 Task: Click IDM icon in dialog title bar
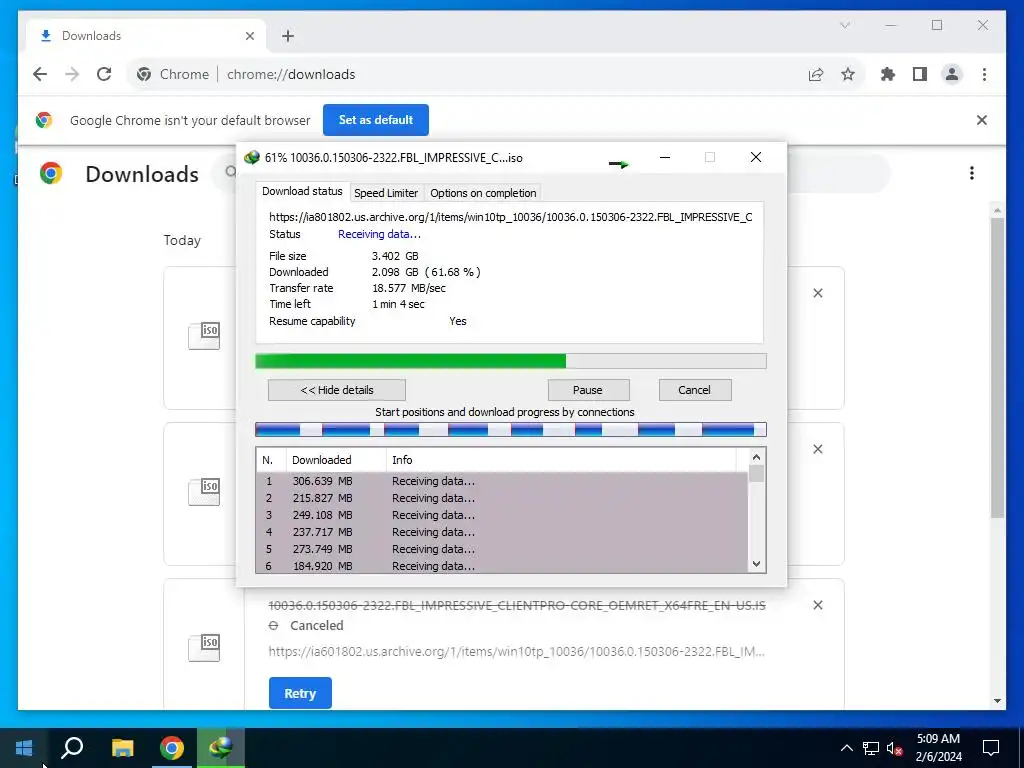click(x=251, y=157)
